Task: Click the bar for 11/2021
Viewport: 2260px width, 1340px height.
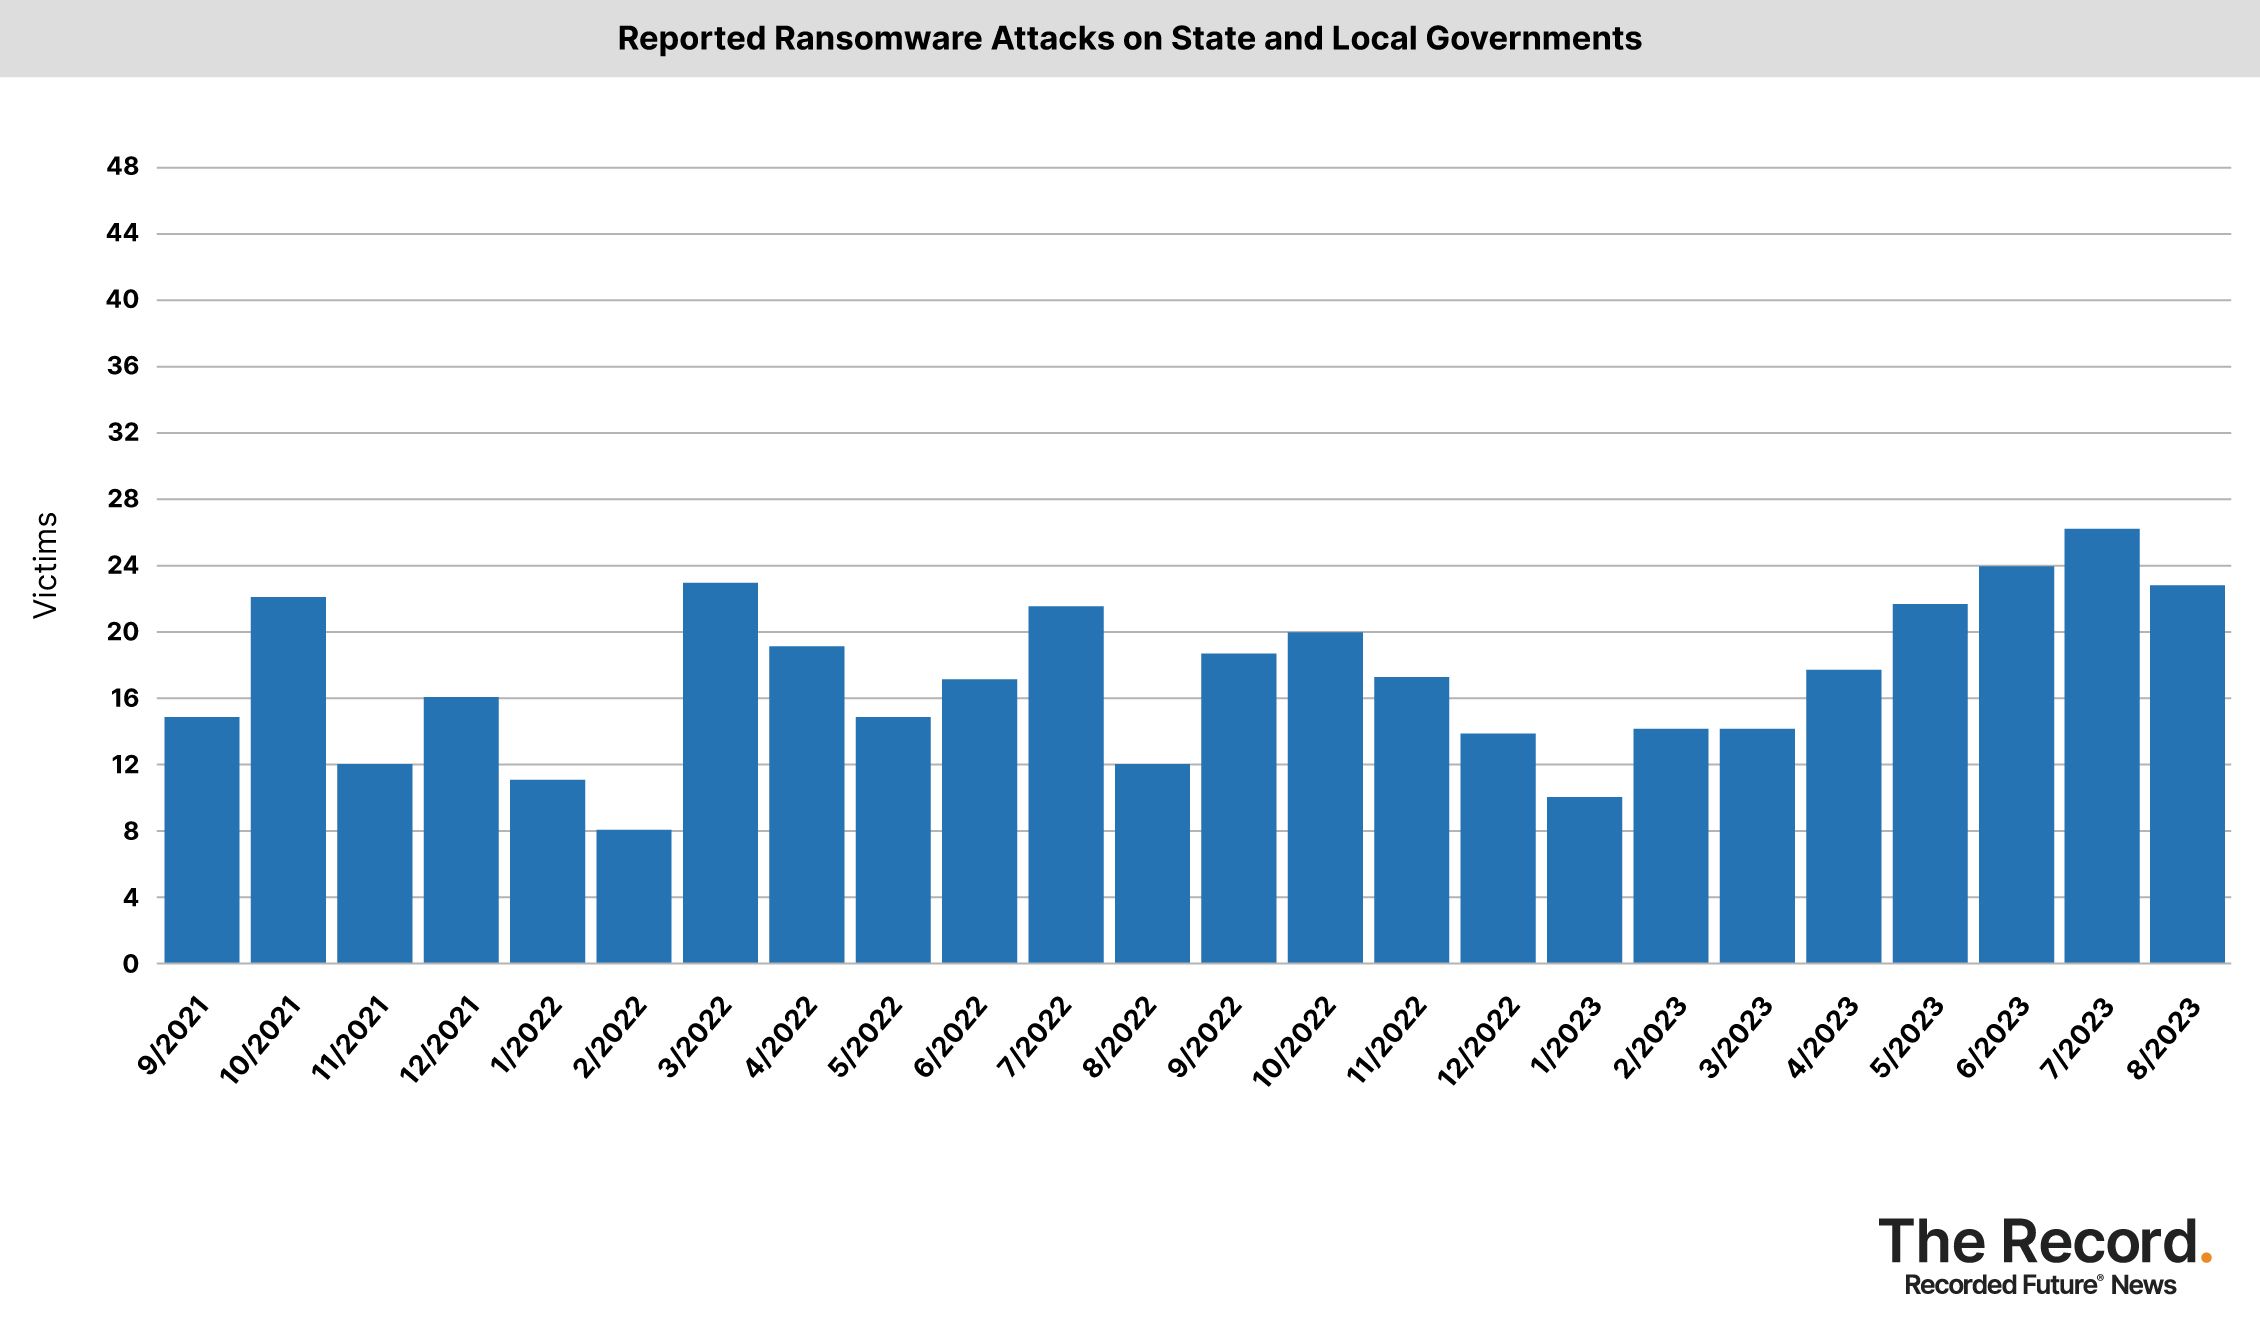Action: (375, 864)
